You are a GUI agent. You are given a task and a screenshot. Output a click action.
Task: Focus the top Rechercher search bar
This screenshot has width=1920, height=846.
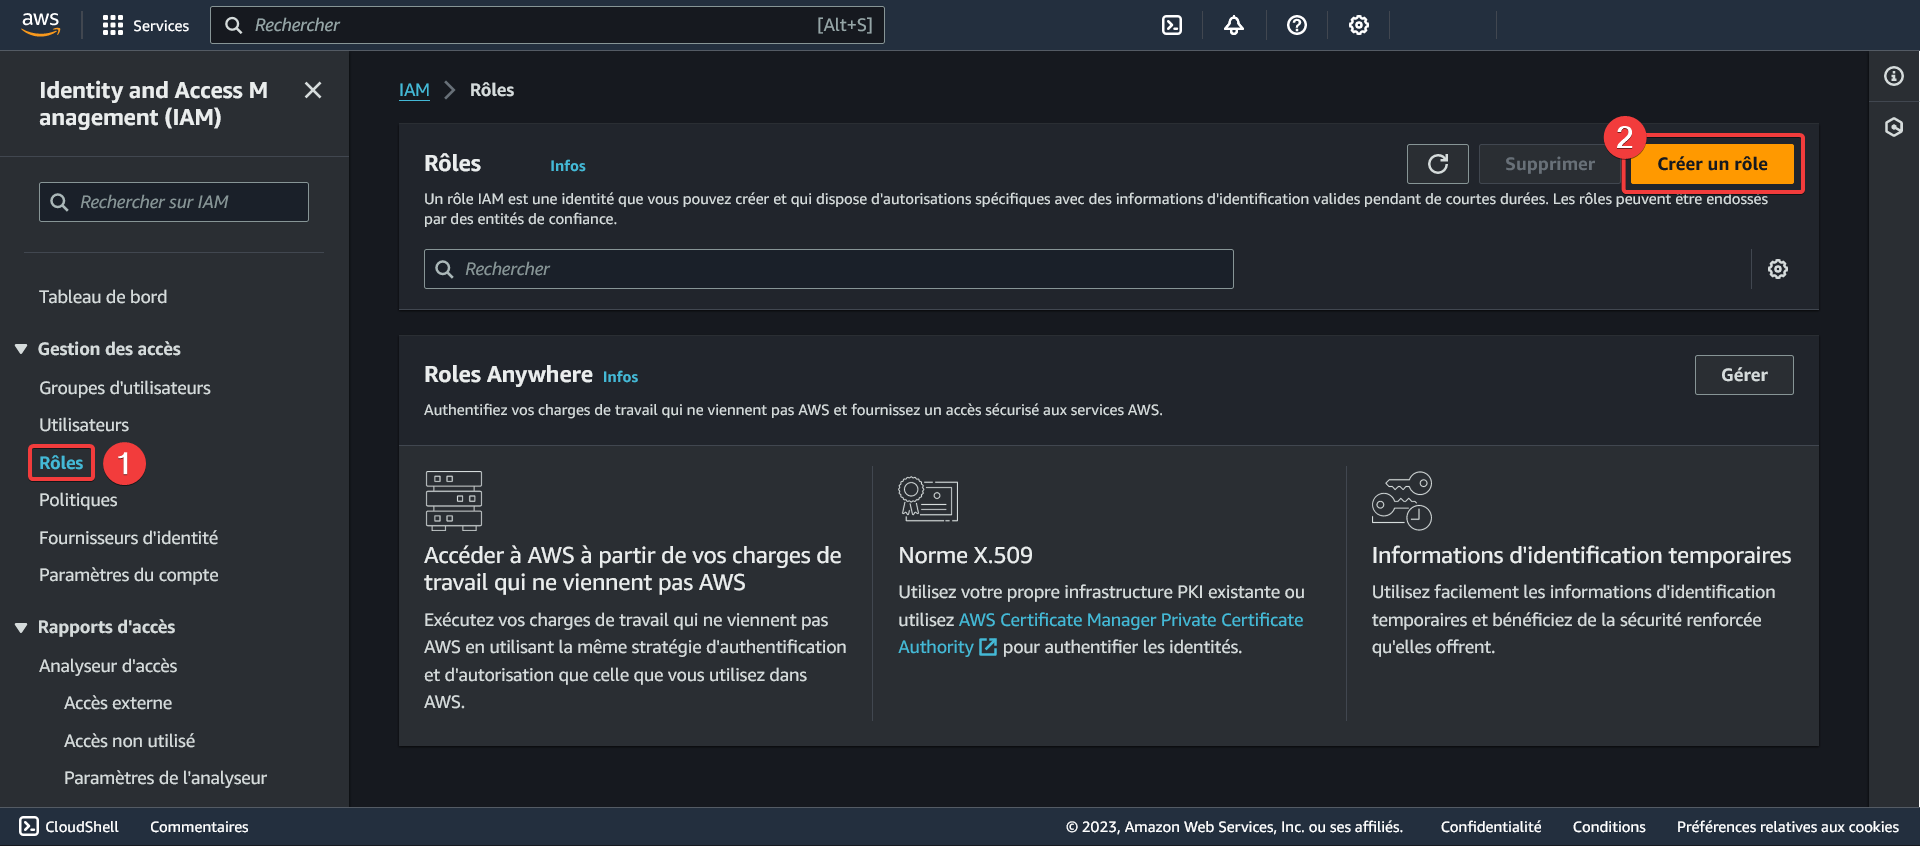coord(547,25)
